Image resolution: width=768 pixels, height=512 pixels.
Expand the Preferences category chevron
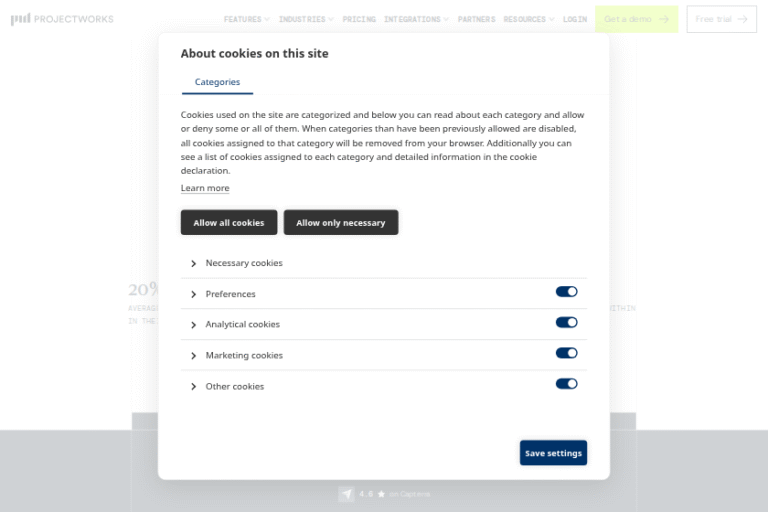click(194, 295)
